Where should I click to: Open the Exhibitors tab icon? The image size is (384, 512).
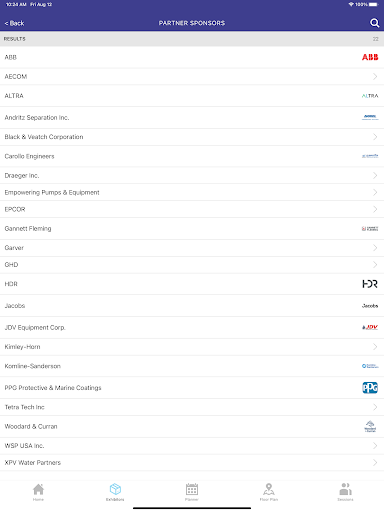(115, 489)
